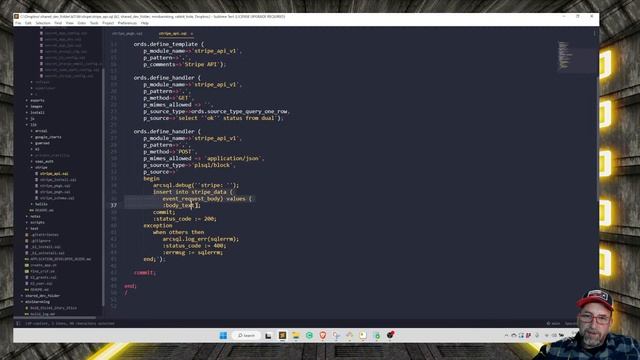Screen dimensions: 640x360
Task: Toggle side bar via status bar icon
Action: point(18,324)
